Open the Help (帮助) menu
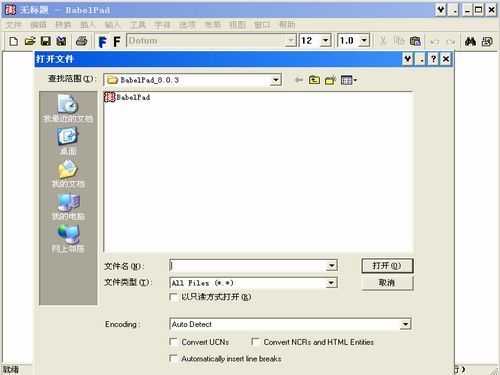 click(x=287, y=25)
